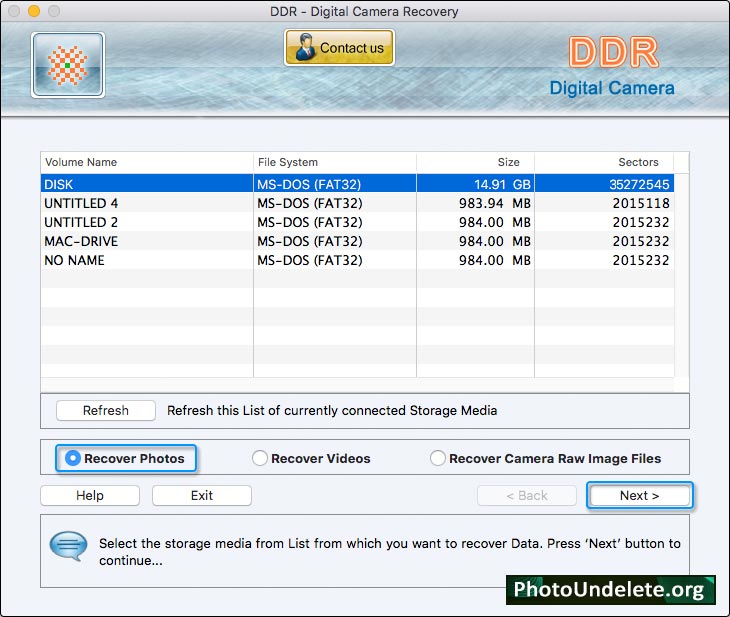Viewport: 730px width, 617px height.
Task: Click the Next > button
Action: click(x=640, y=495)
